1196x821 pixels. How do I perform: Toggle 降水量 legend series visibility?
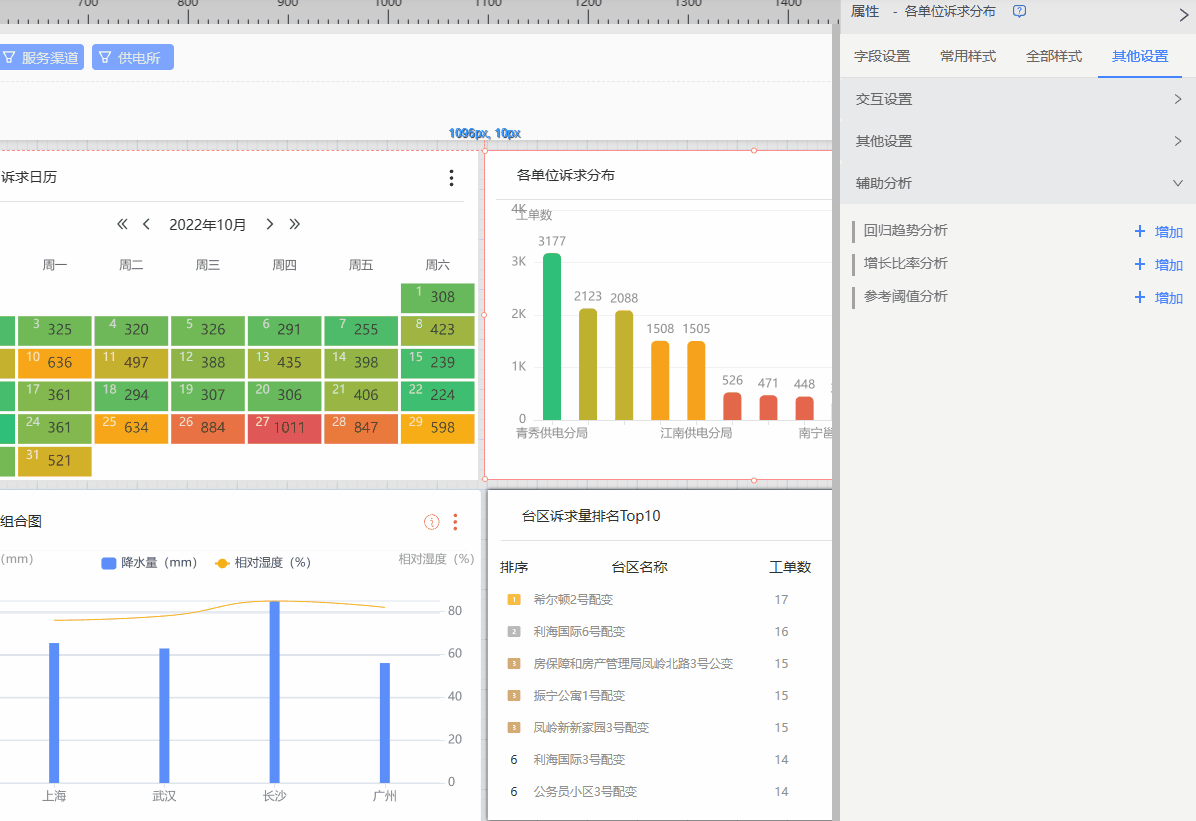click(149, 563)
